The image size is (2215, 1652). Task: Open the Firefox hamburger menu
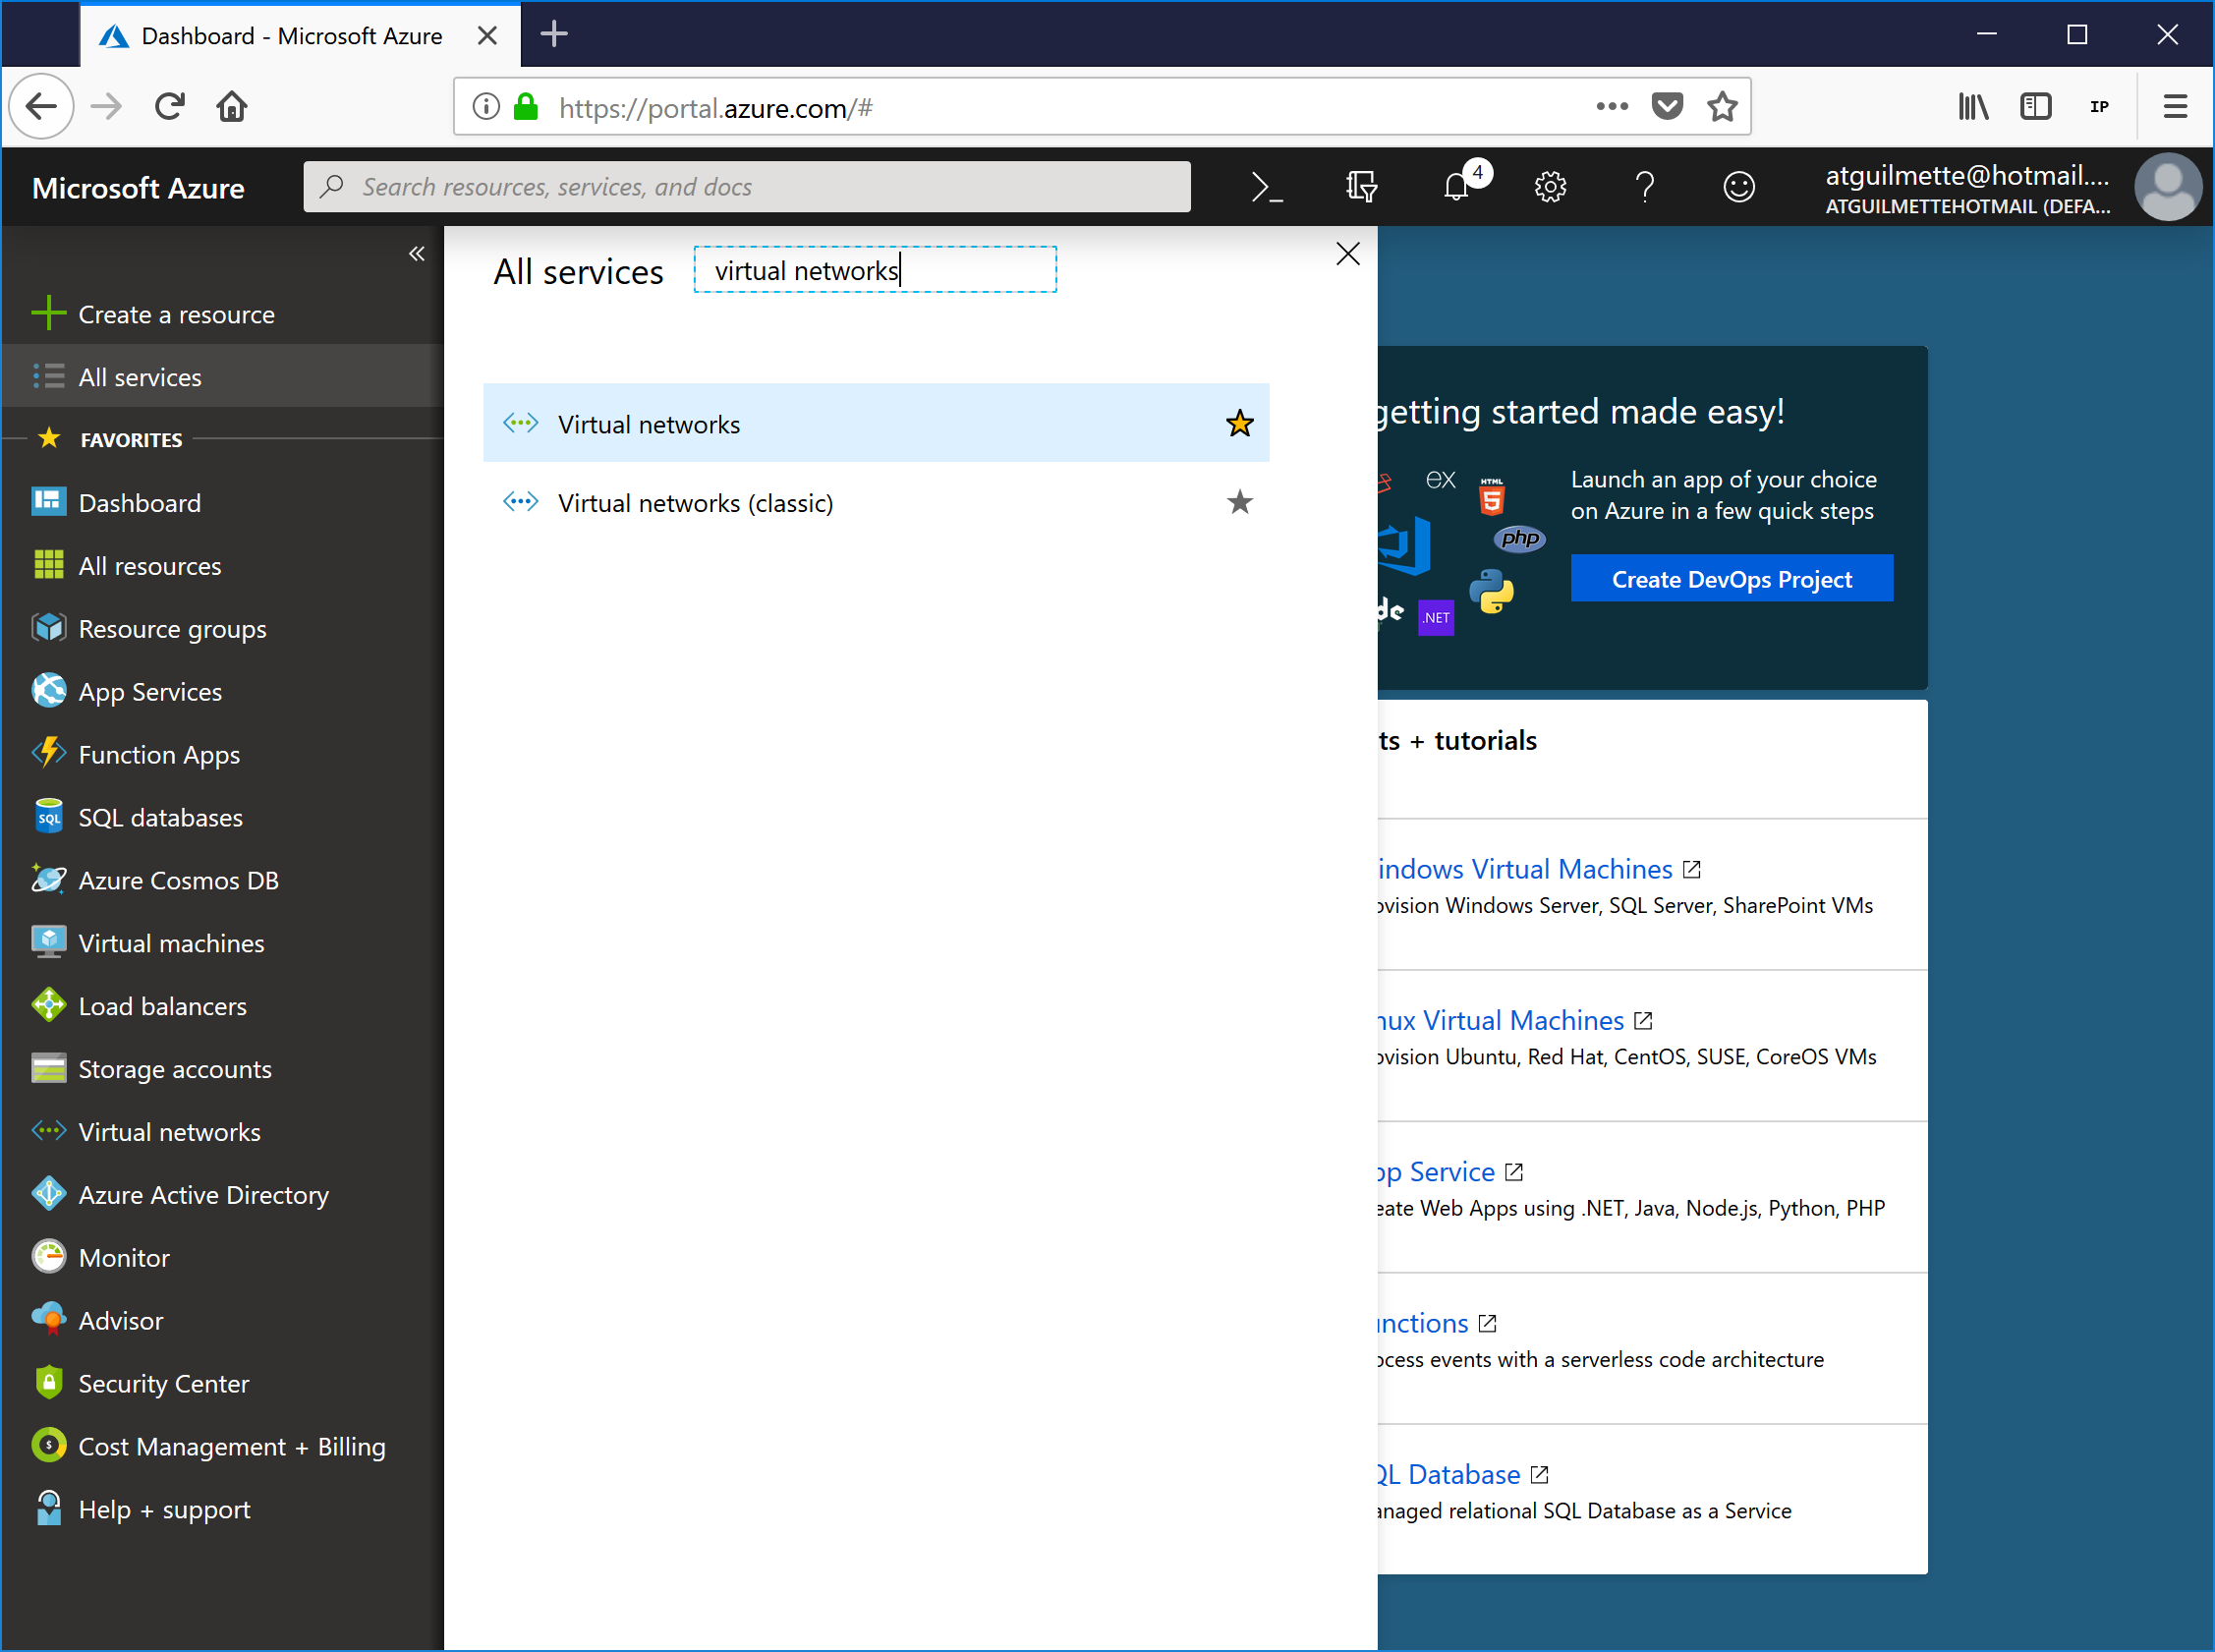[x=2175, y=106]
